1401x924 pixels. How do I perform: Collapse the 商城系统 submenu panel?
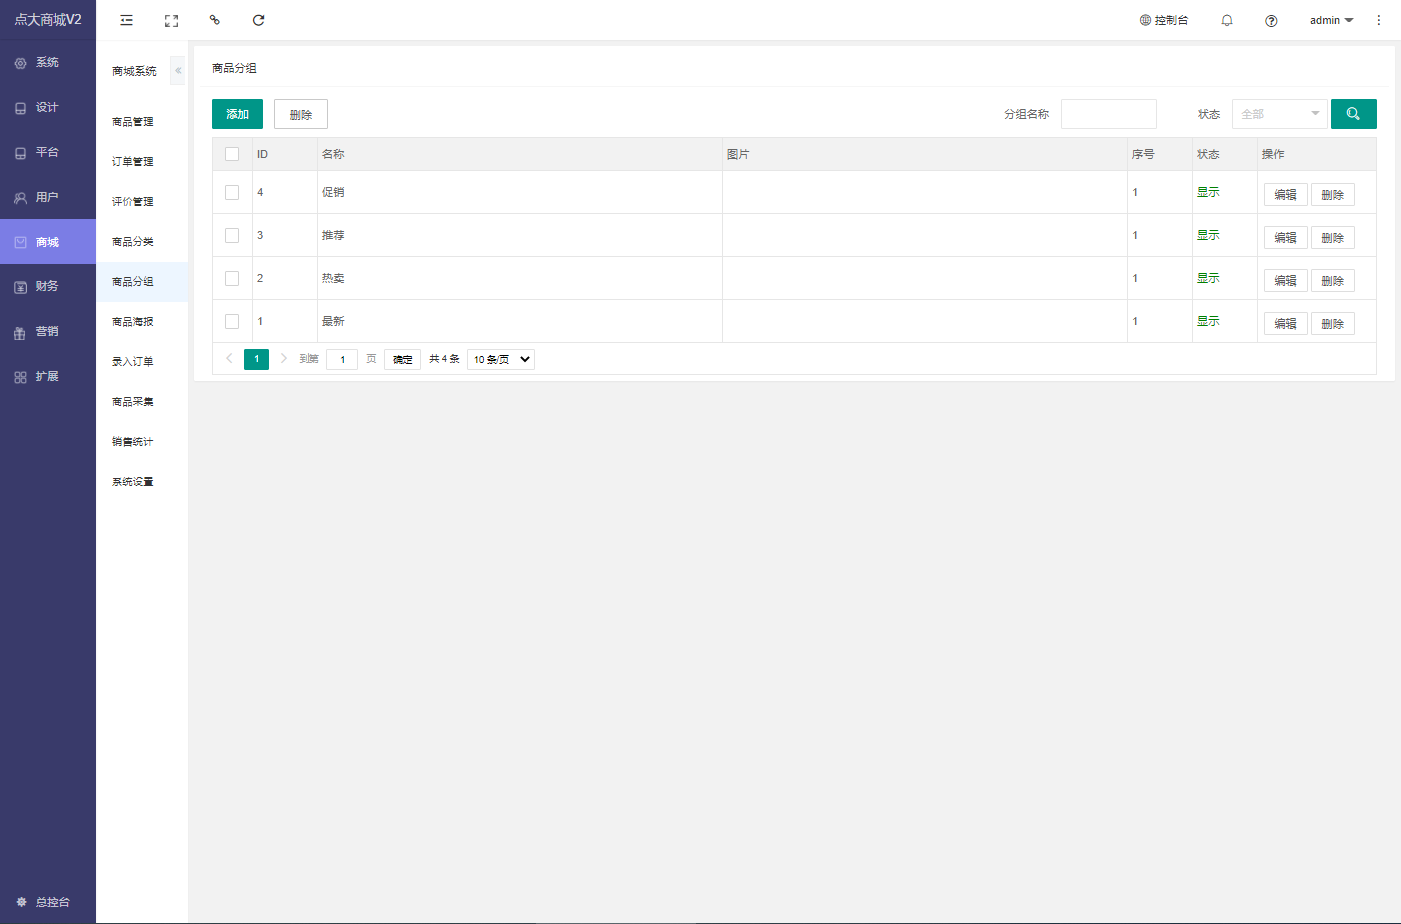click(x=178, y=71)
